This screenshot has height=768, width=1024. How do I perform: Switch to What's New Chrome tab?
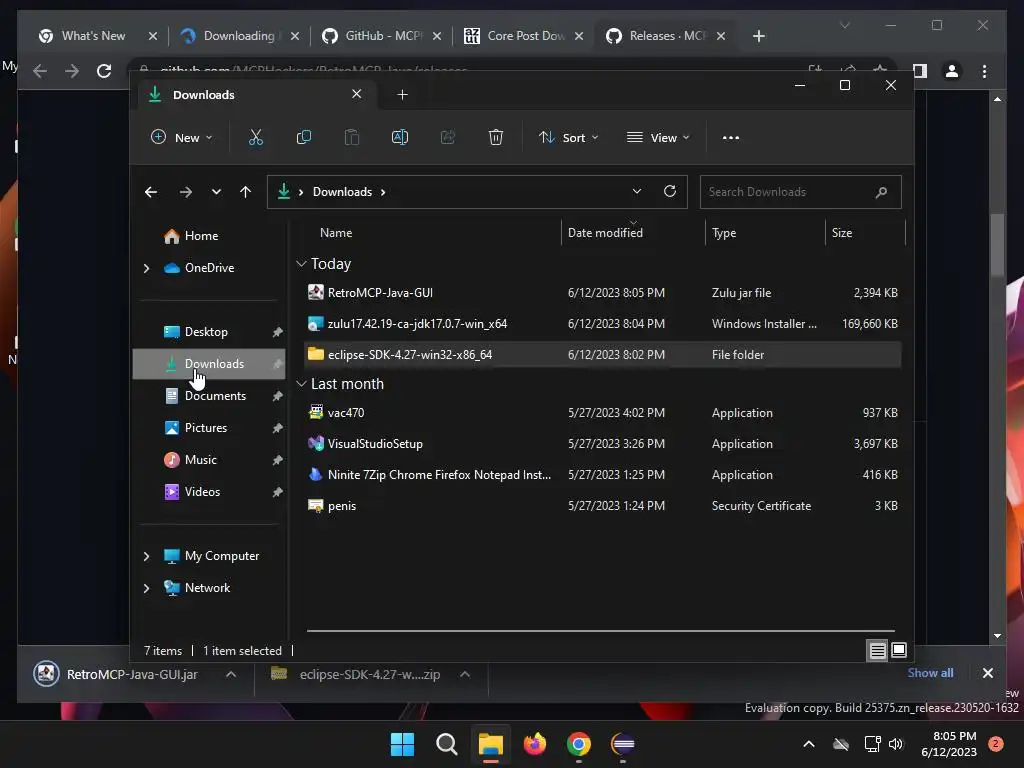(x=95, y=36)
